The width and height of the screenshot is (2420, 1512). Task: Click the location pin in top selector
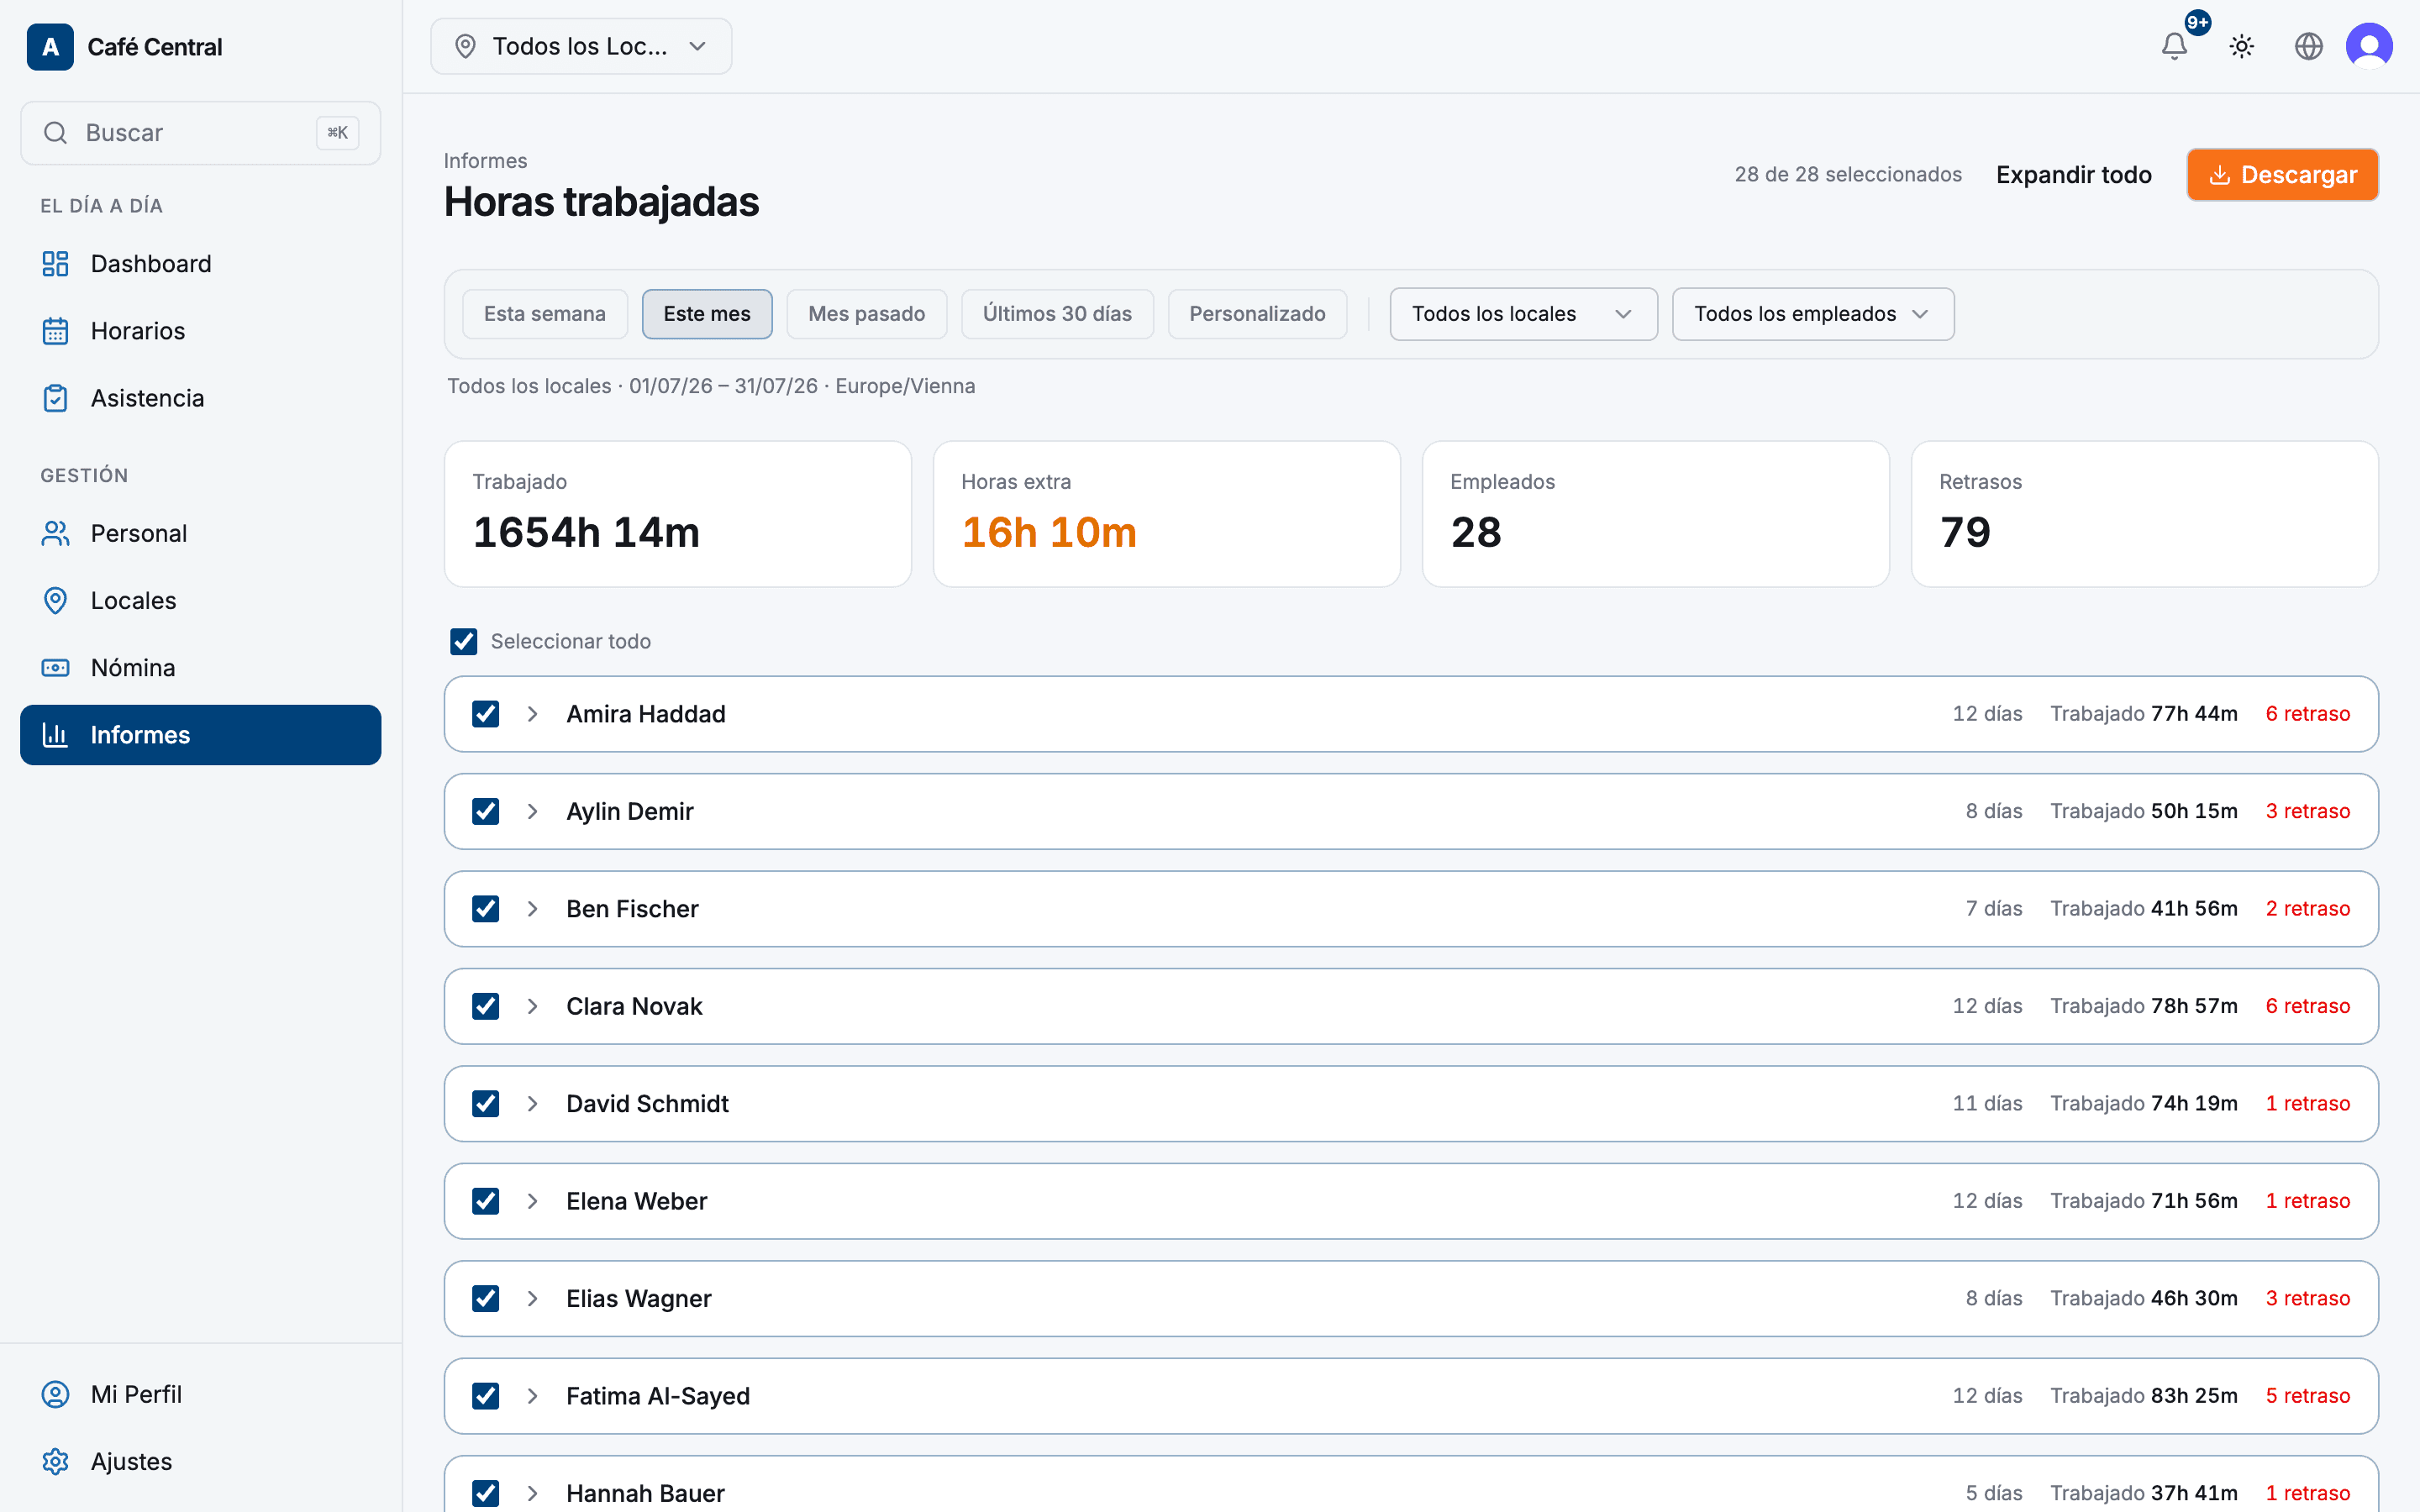[465, 47]
